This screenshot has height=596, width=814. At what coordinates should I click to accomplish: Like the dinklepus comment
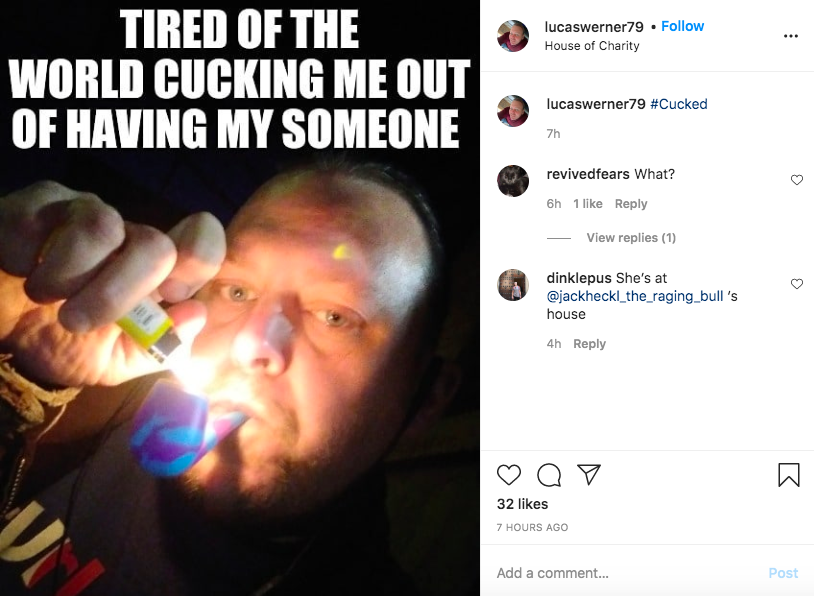pos(797,283)
